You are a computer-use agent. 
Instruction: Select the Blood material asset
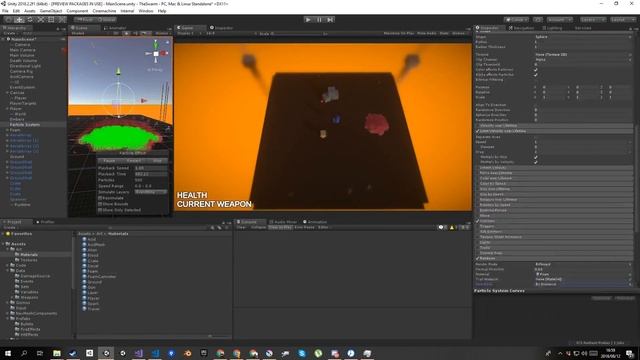click(93, 255)
